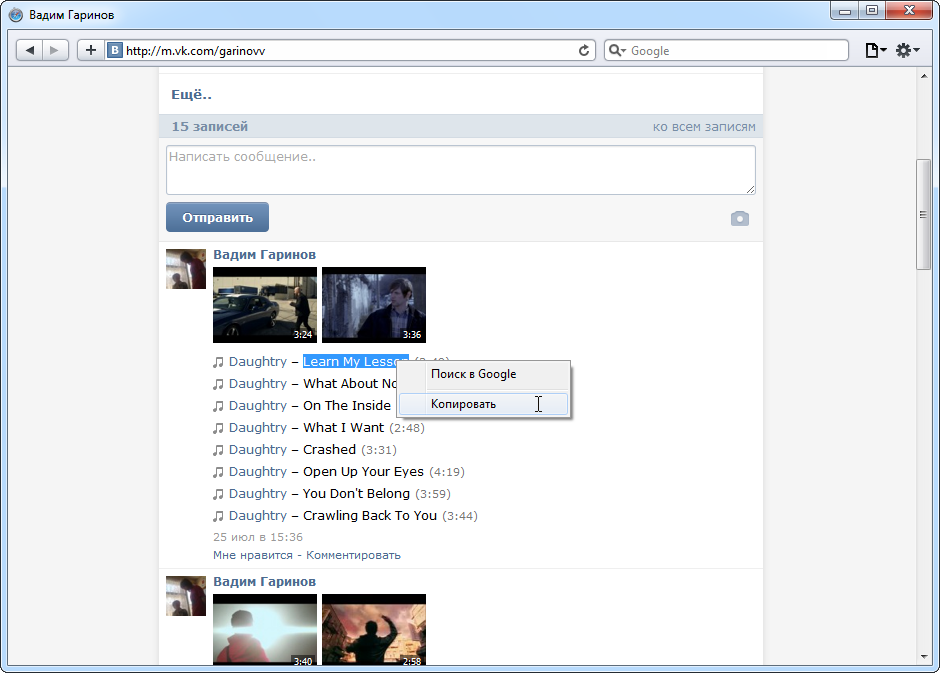
Task: Open the 3:24 video thumbnail
Action: [x=265, y=305]
